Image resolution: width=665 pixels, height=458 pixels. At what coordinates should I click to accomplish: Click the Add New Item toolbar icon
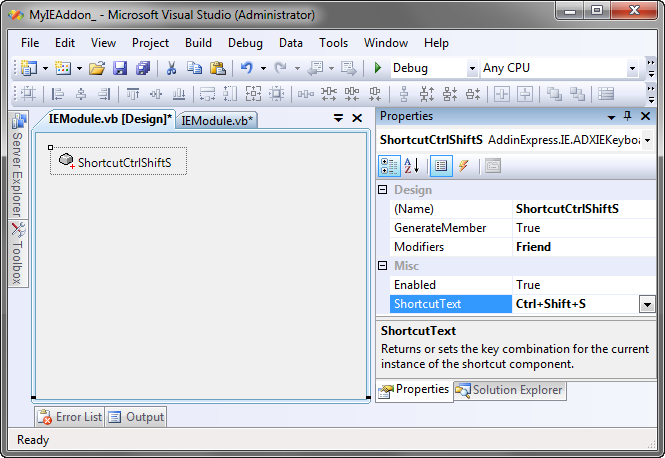pos(63,68)
